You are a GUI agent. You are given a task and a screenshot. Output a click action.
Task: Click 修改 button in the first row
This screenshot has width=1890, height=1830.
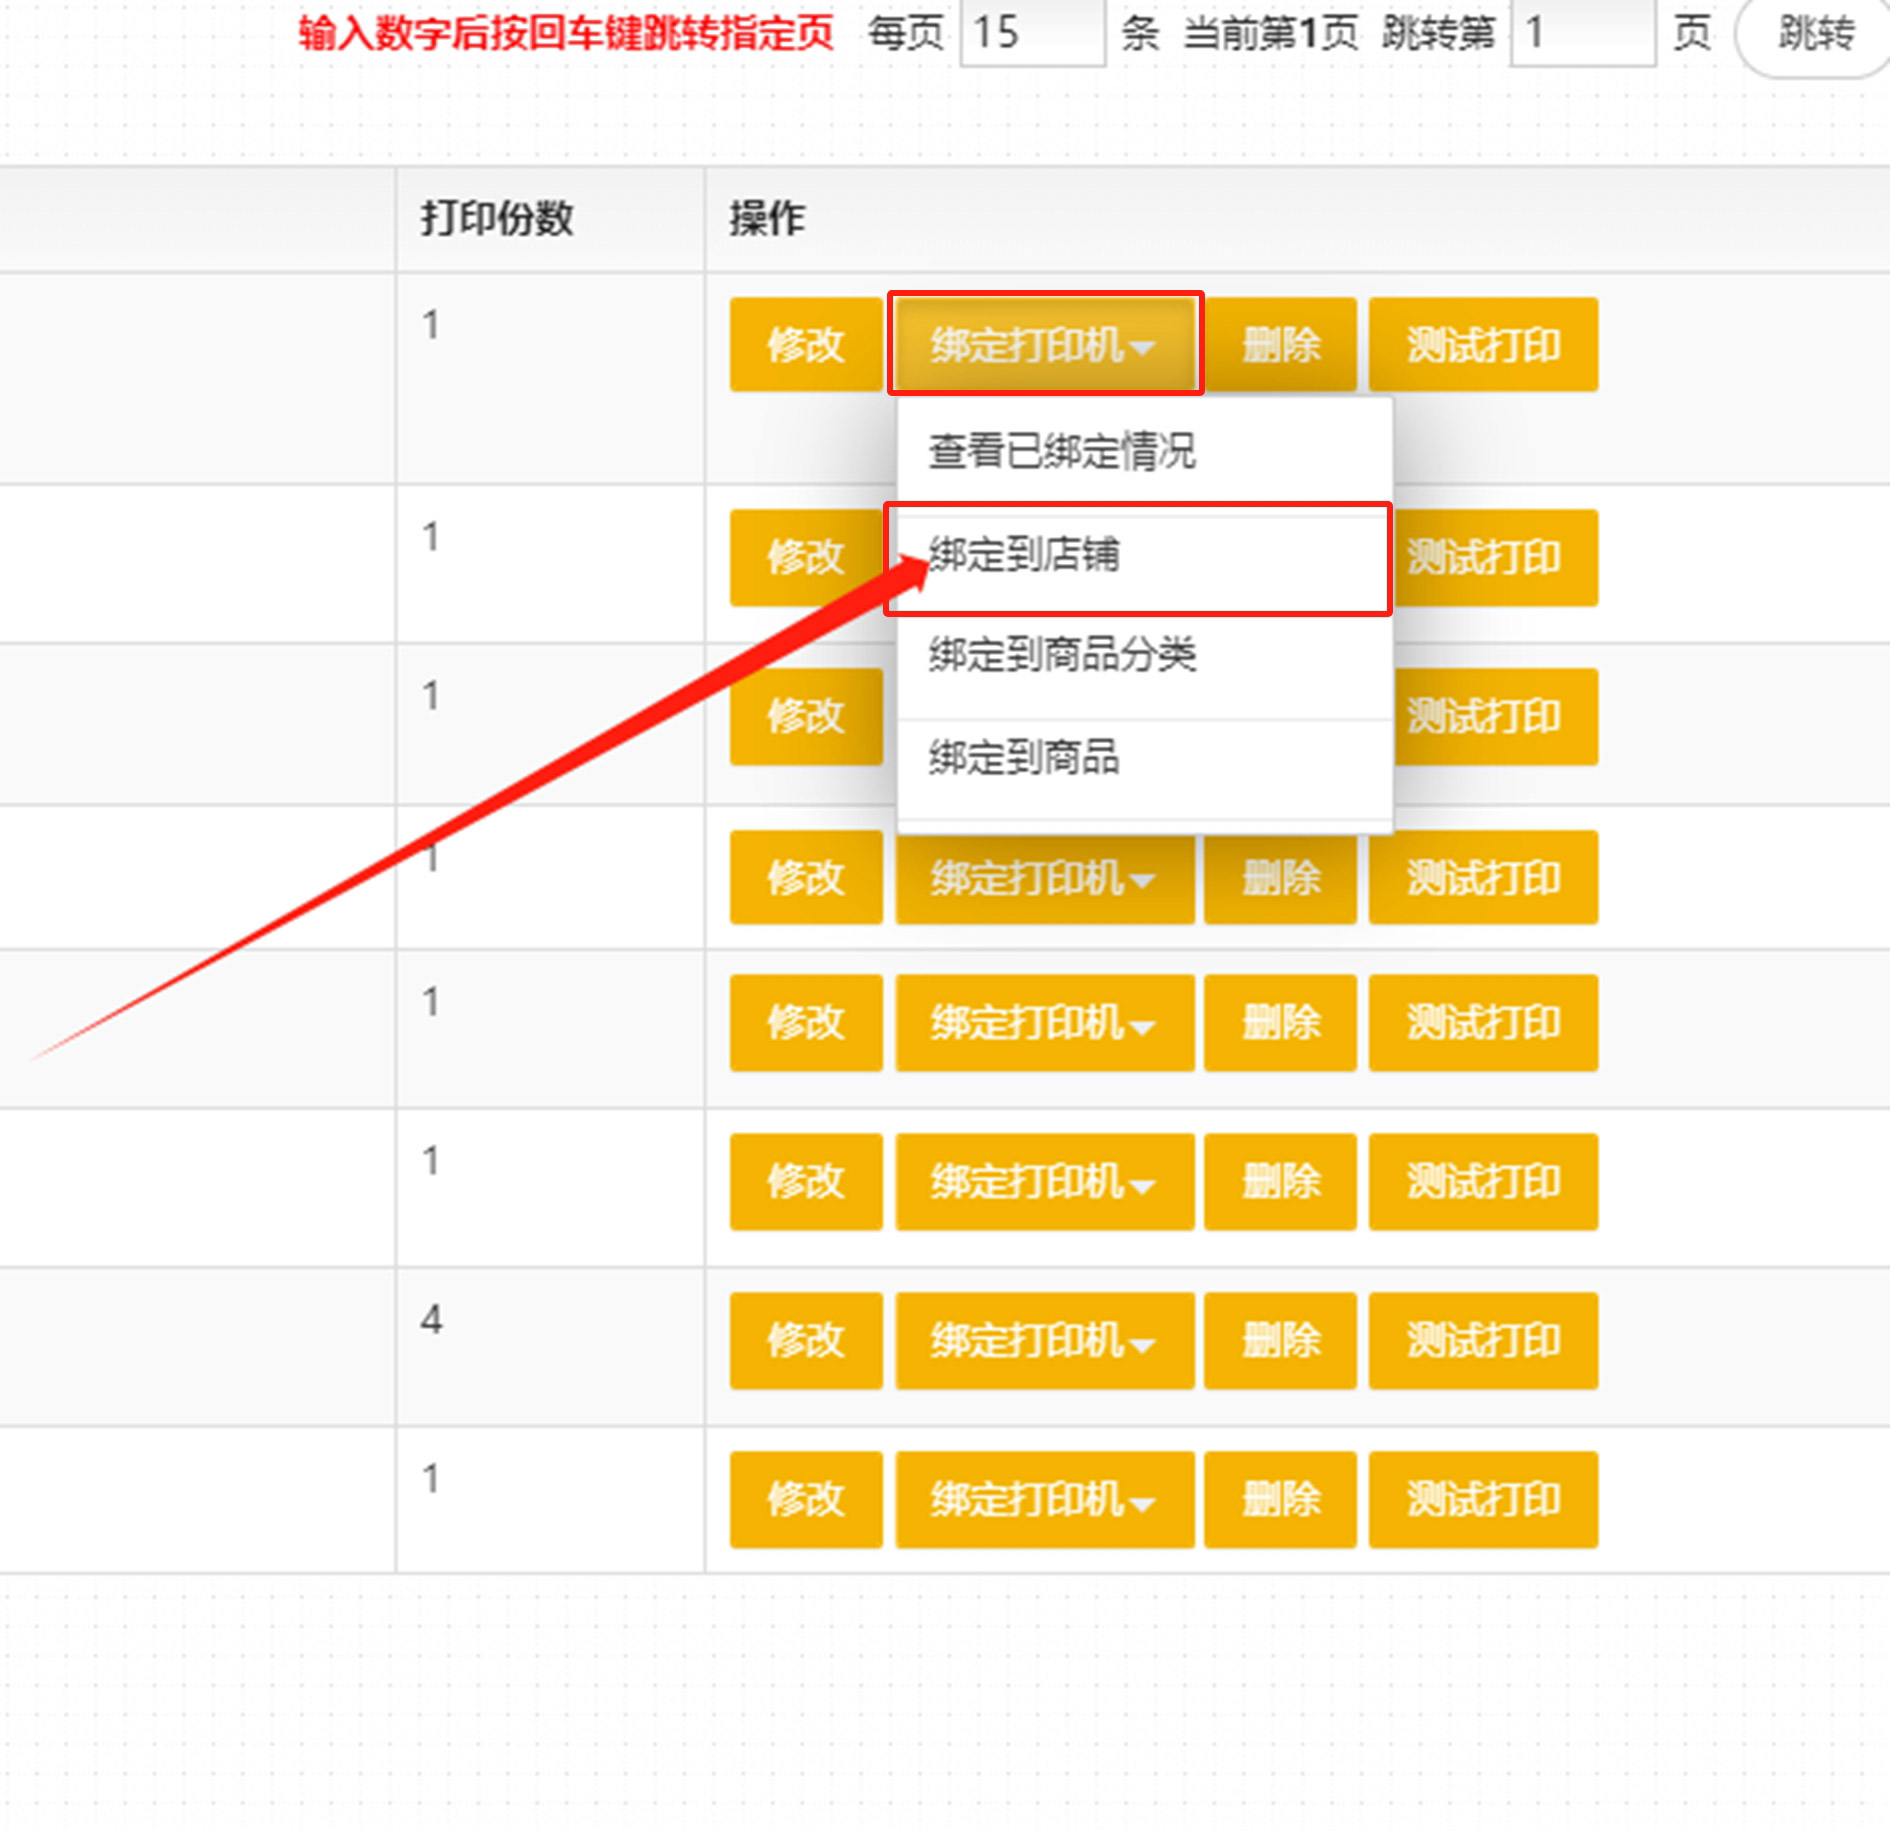[x=805, y=345]
